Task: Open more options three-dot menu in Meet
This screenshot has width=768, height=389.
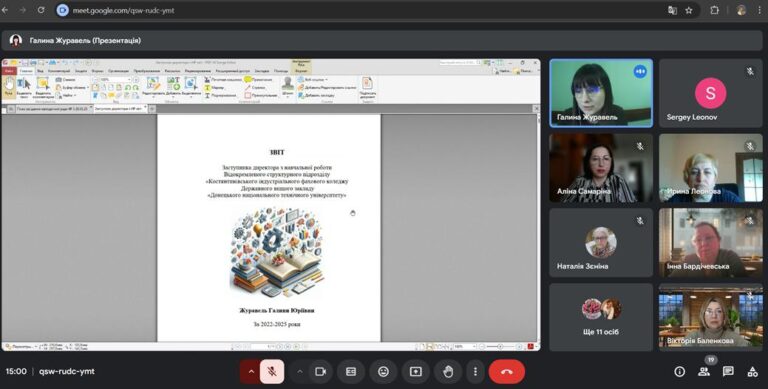Action: (x=475, y=371)
